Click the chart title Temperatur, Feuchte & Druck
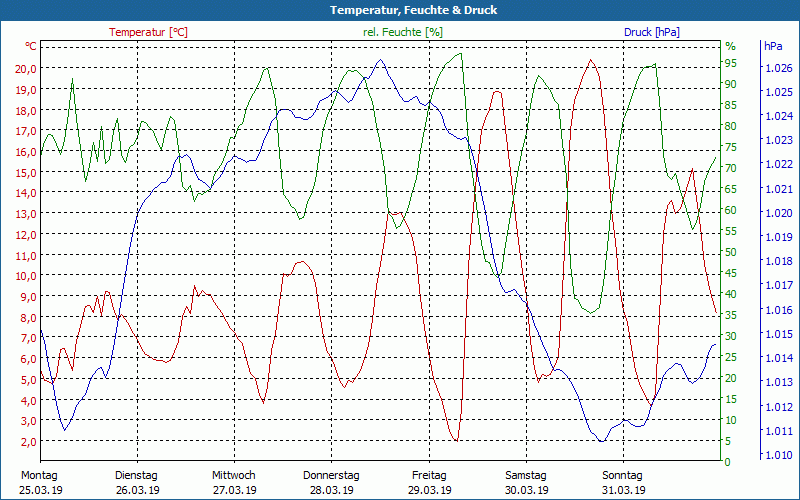The width and height of the screenshot is (800, 500). tap(399, 10)
